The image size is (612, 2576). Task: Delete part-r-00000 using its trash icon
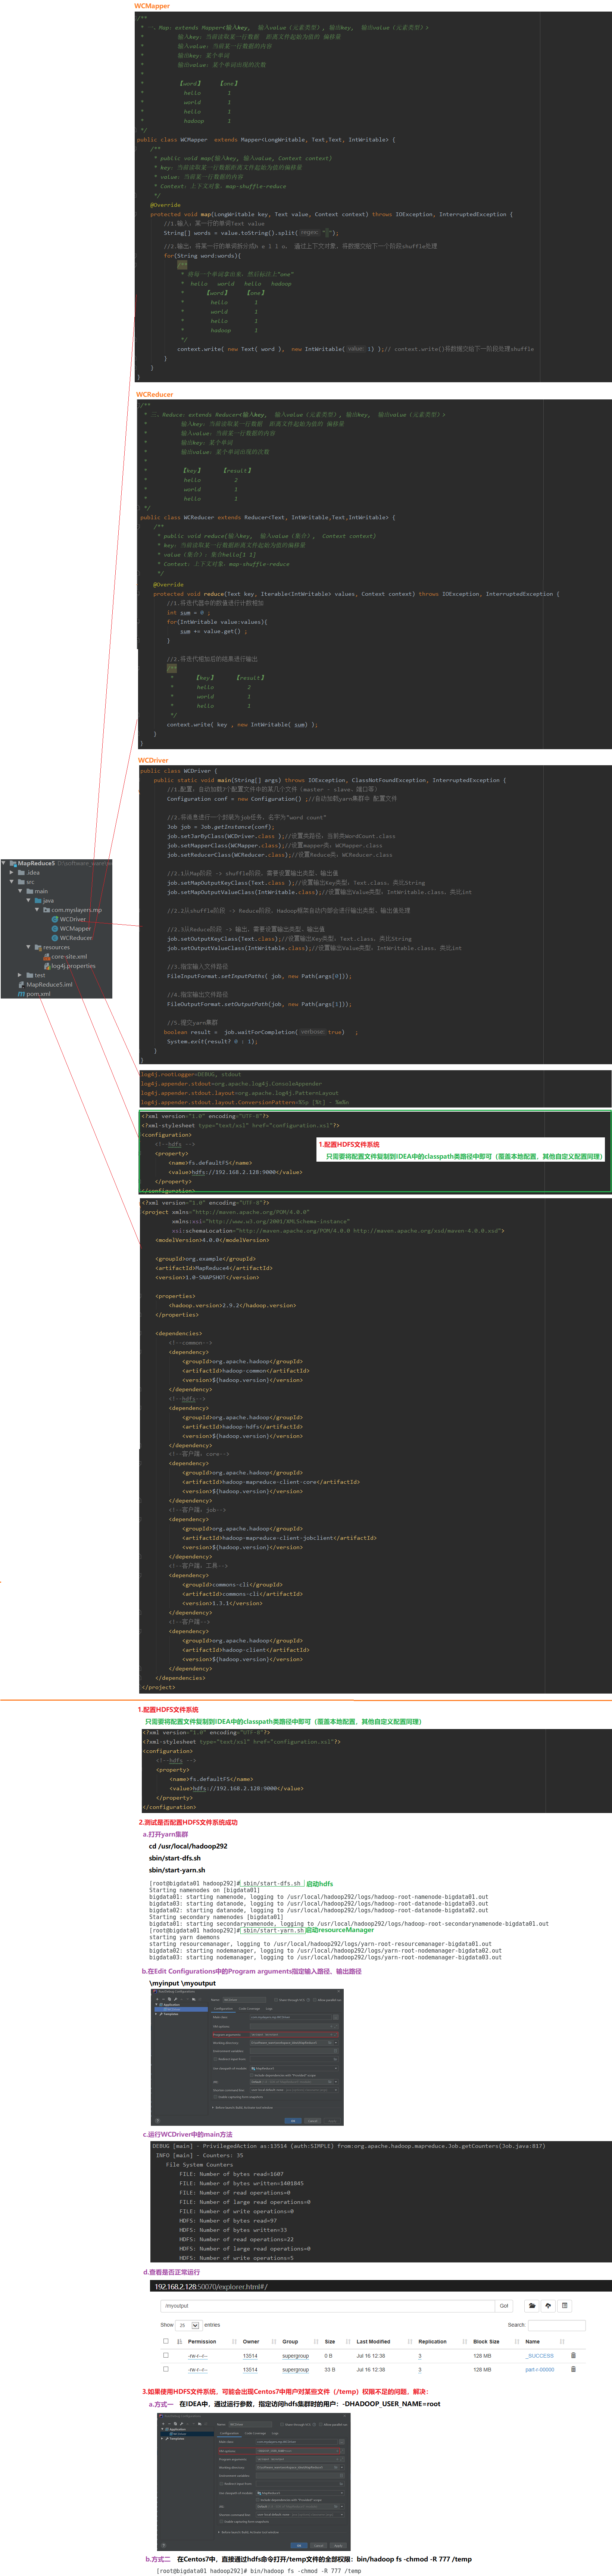coord(573,2369)
